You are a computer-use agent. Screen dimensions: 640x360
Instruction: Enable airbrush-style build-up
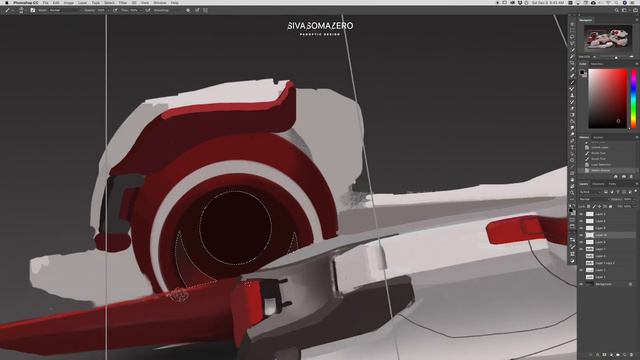147,10
